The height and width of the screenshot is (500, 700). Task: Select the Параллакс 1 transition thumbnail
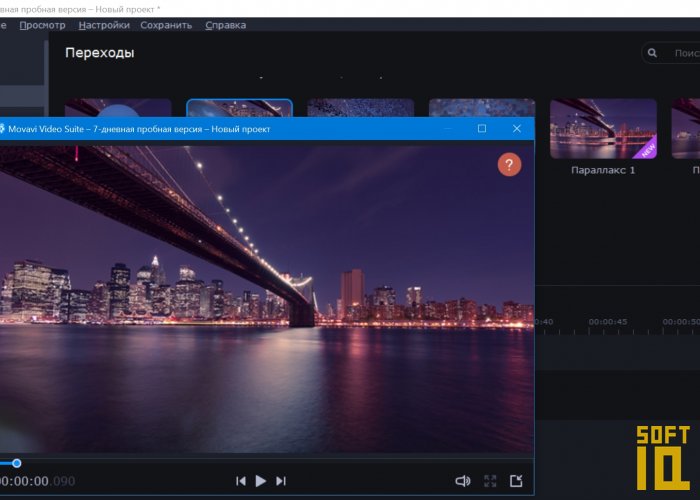[603, 128]
